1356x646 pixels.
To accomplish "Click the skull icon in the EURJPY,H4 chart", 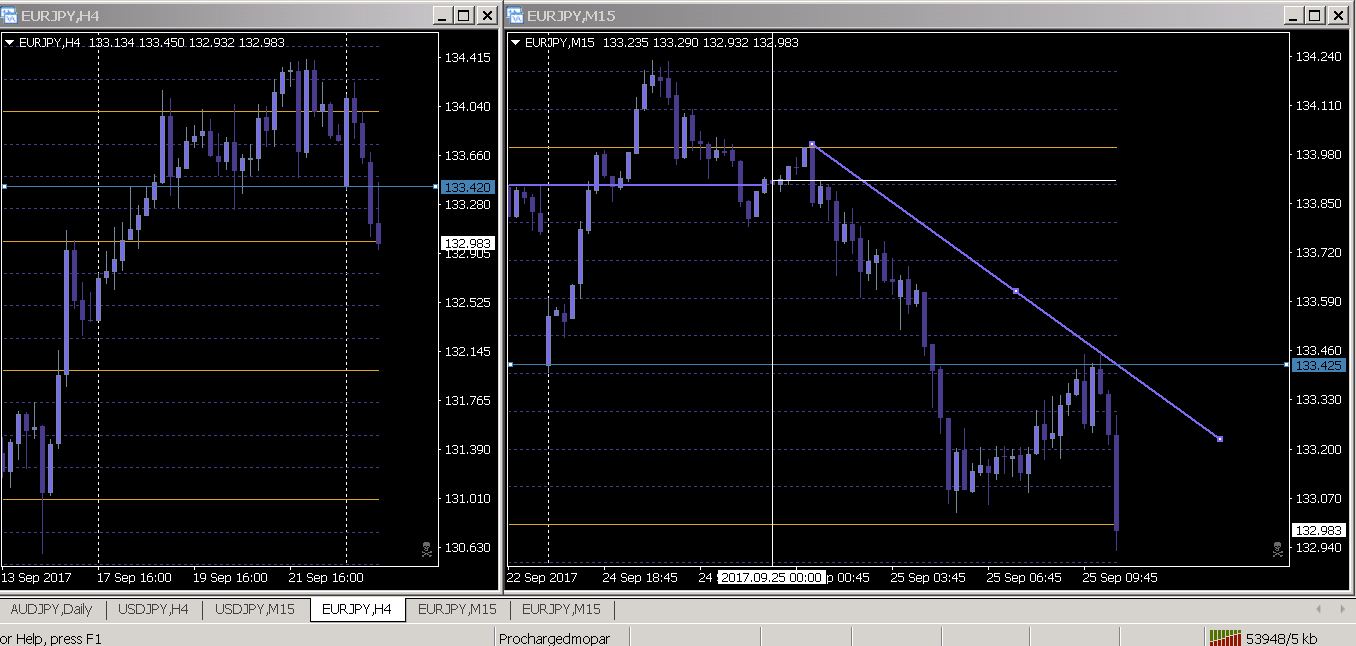I will (427, 549).
